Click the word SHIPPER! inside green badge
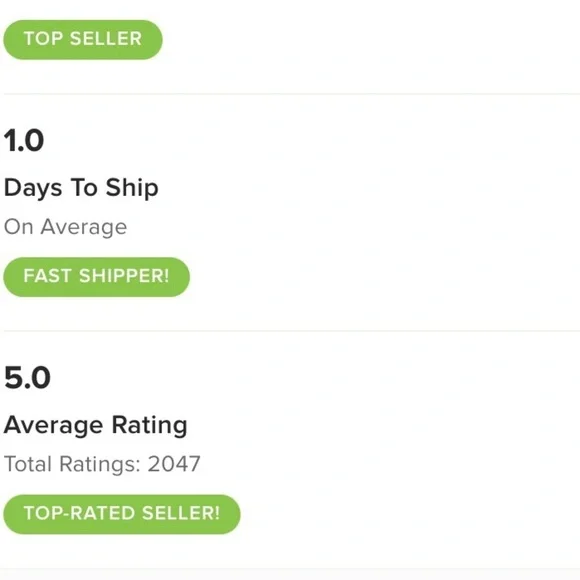The image size is (580, 580). (124, 276)
